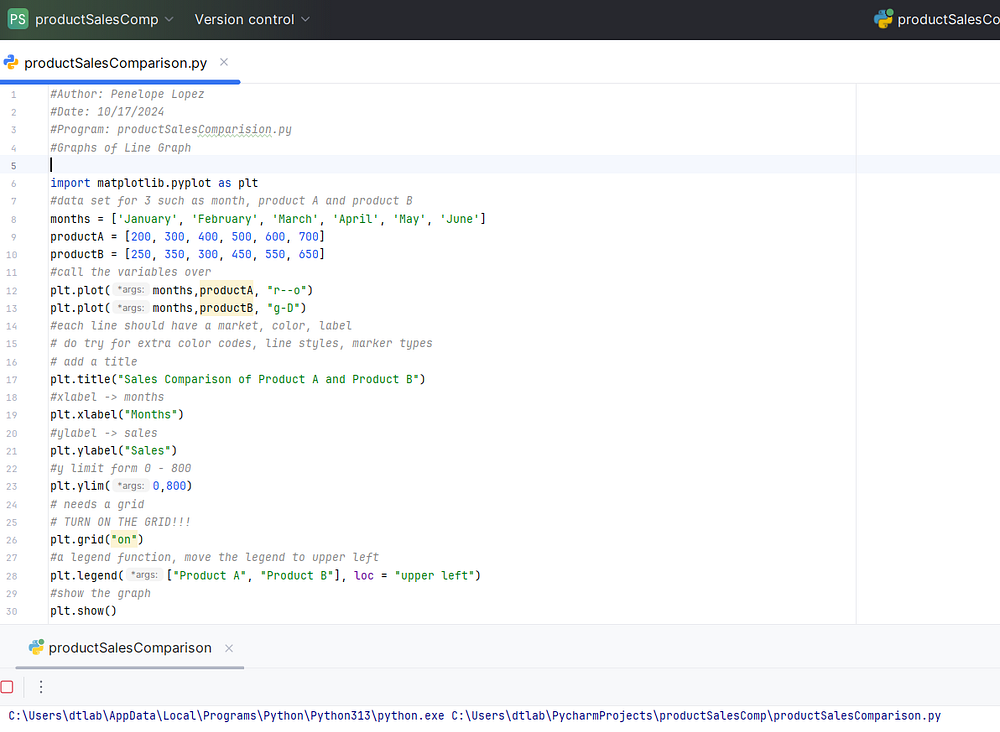Click value 700 in productA list
The image size is (1000, 732).
click(309, 237)
